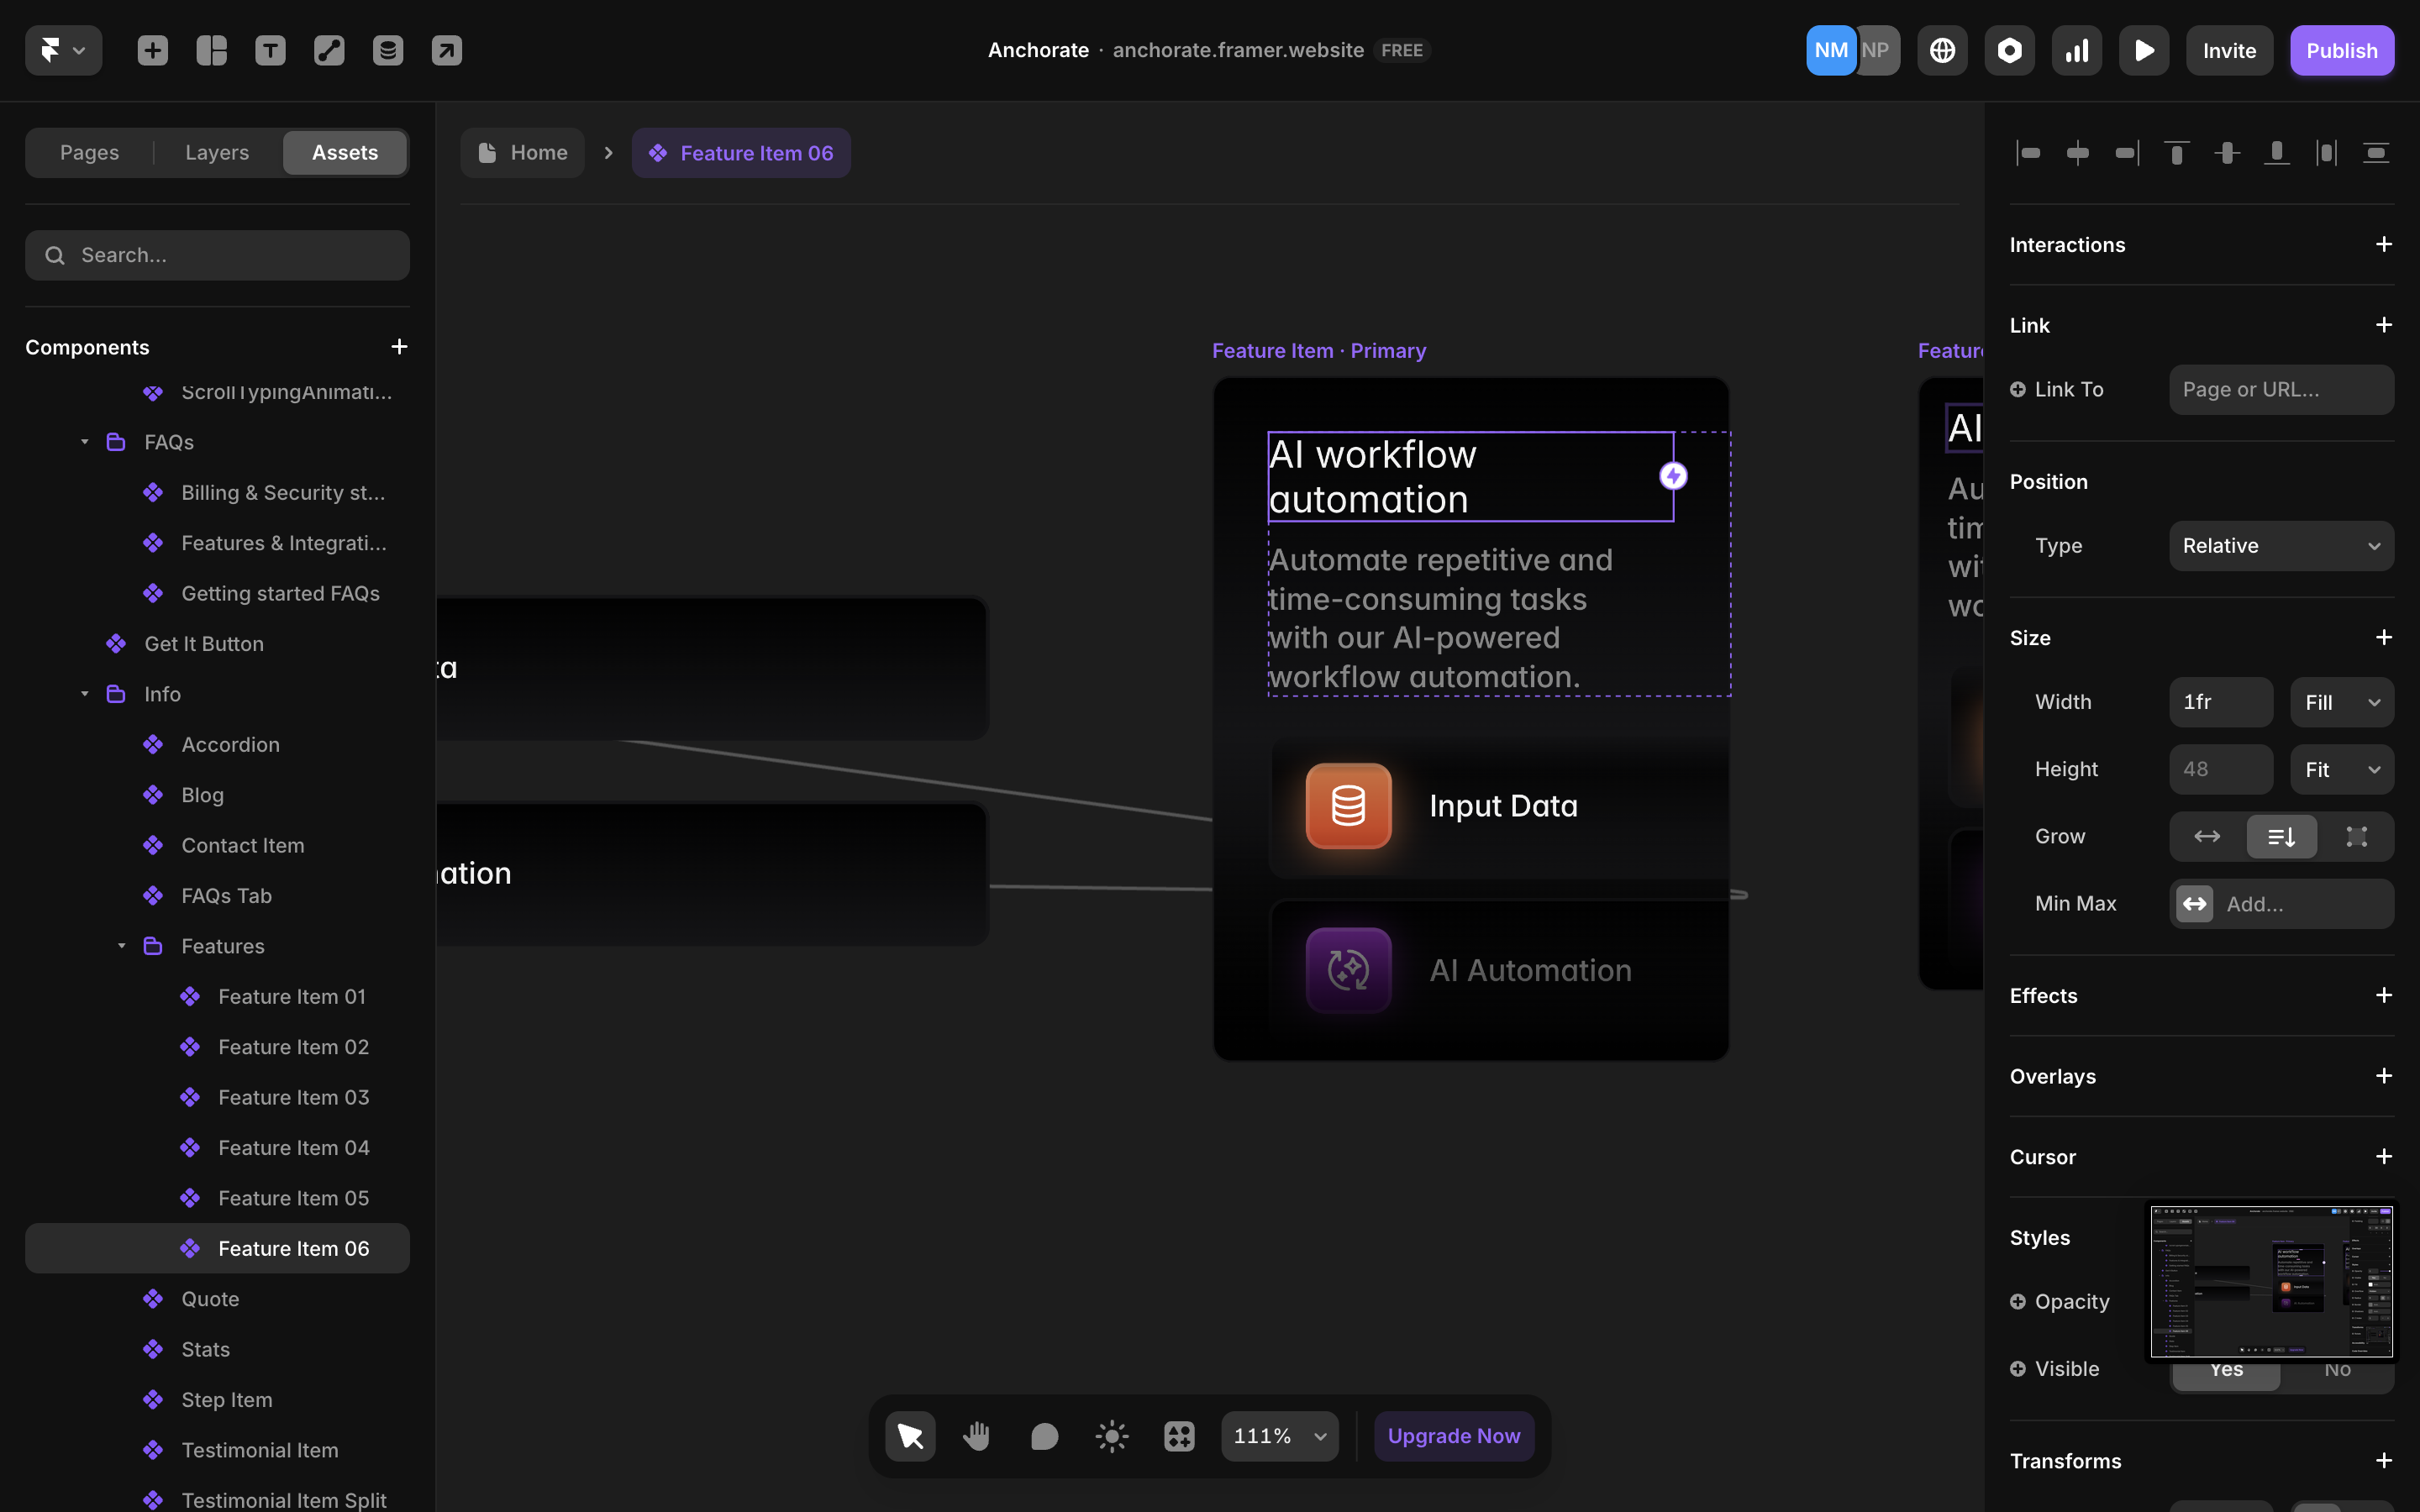
Task: Click the Insert plus icon in toolbar
Action: coord(152,49)
